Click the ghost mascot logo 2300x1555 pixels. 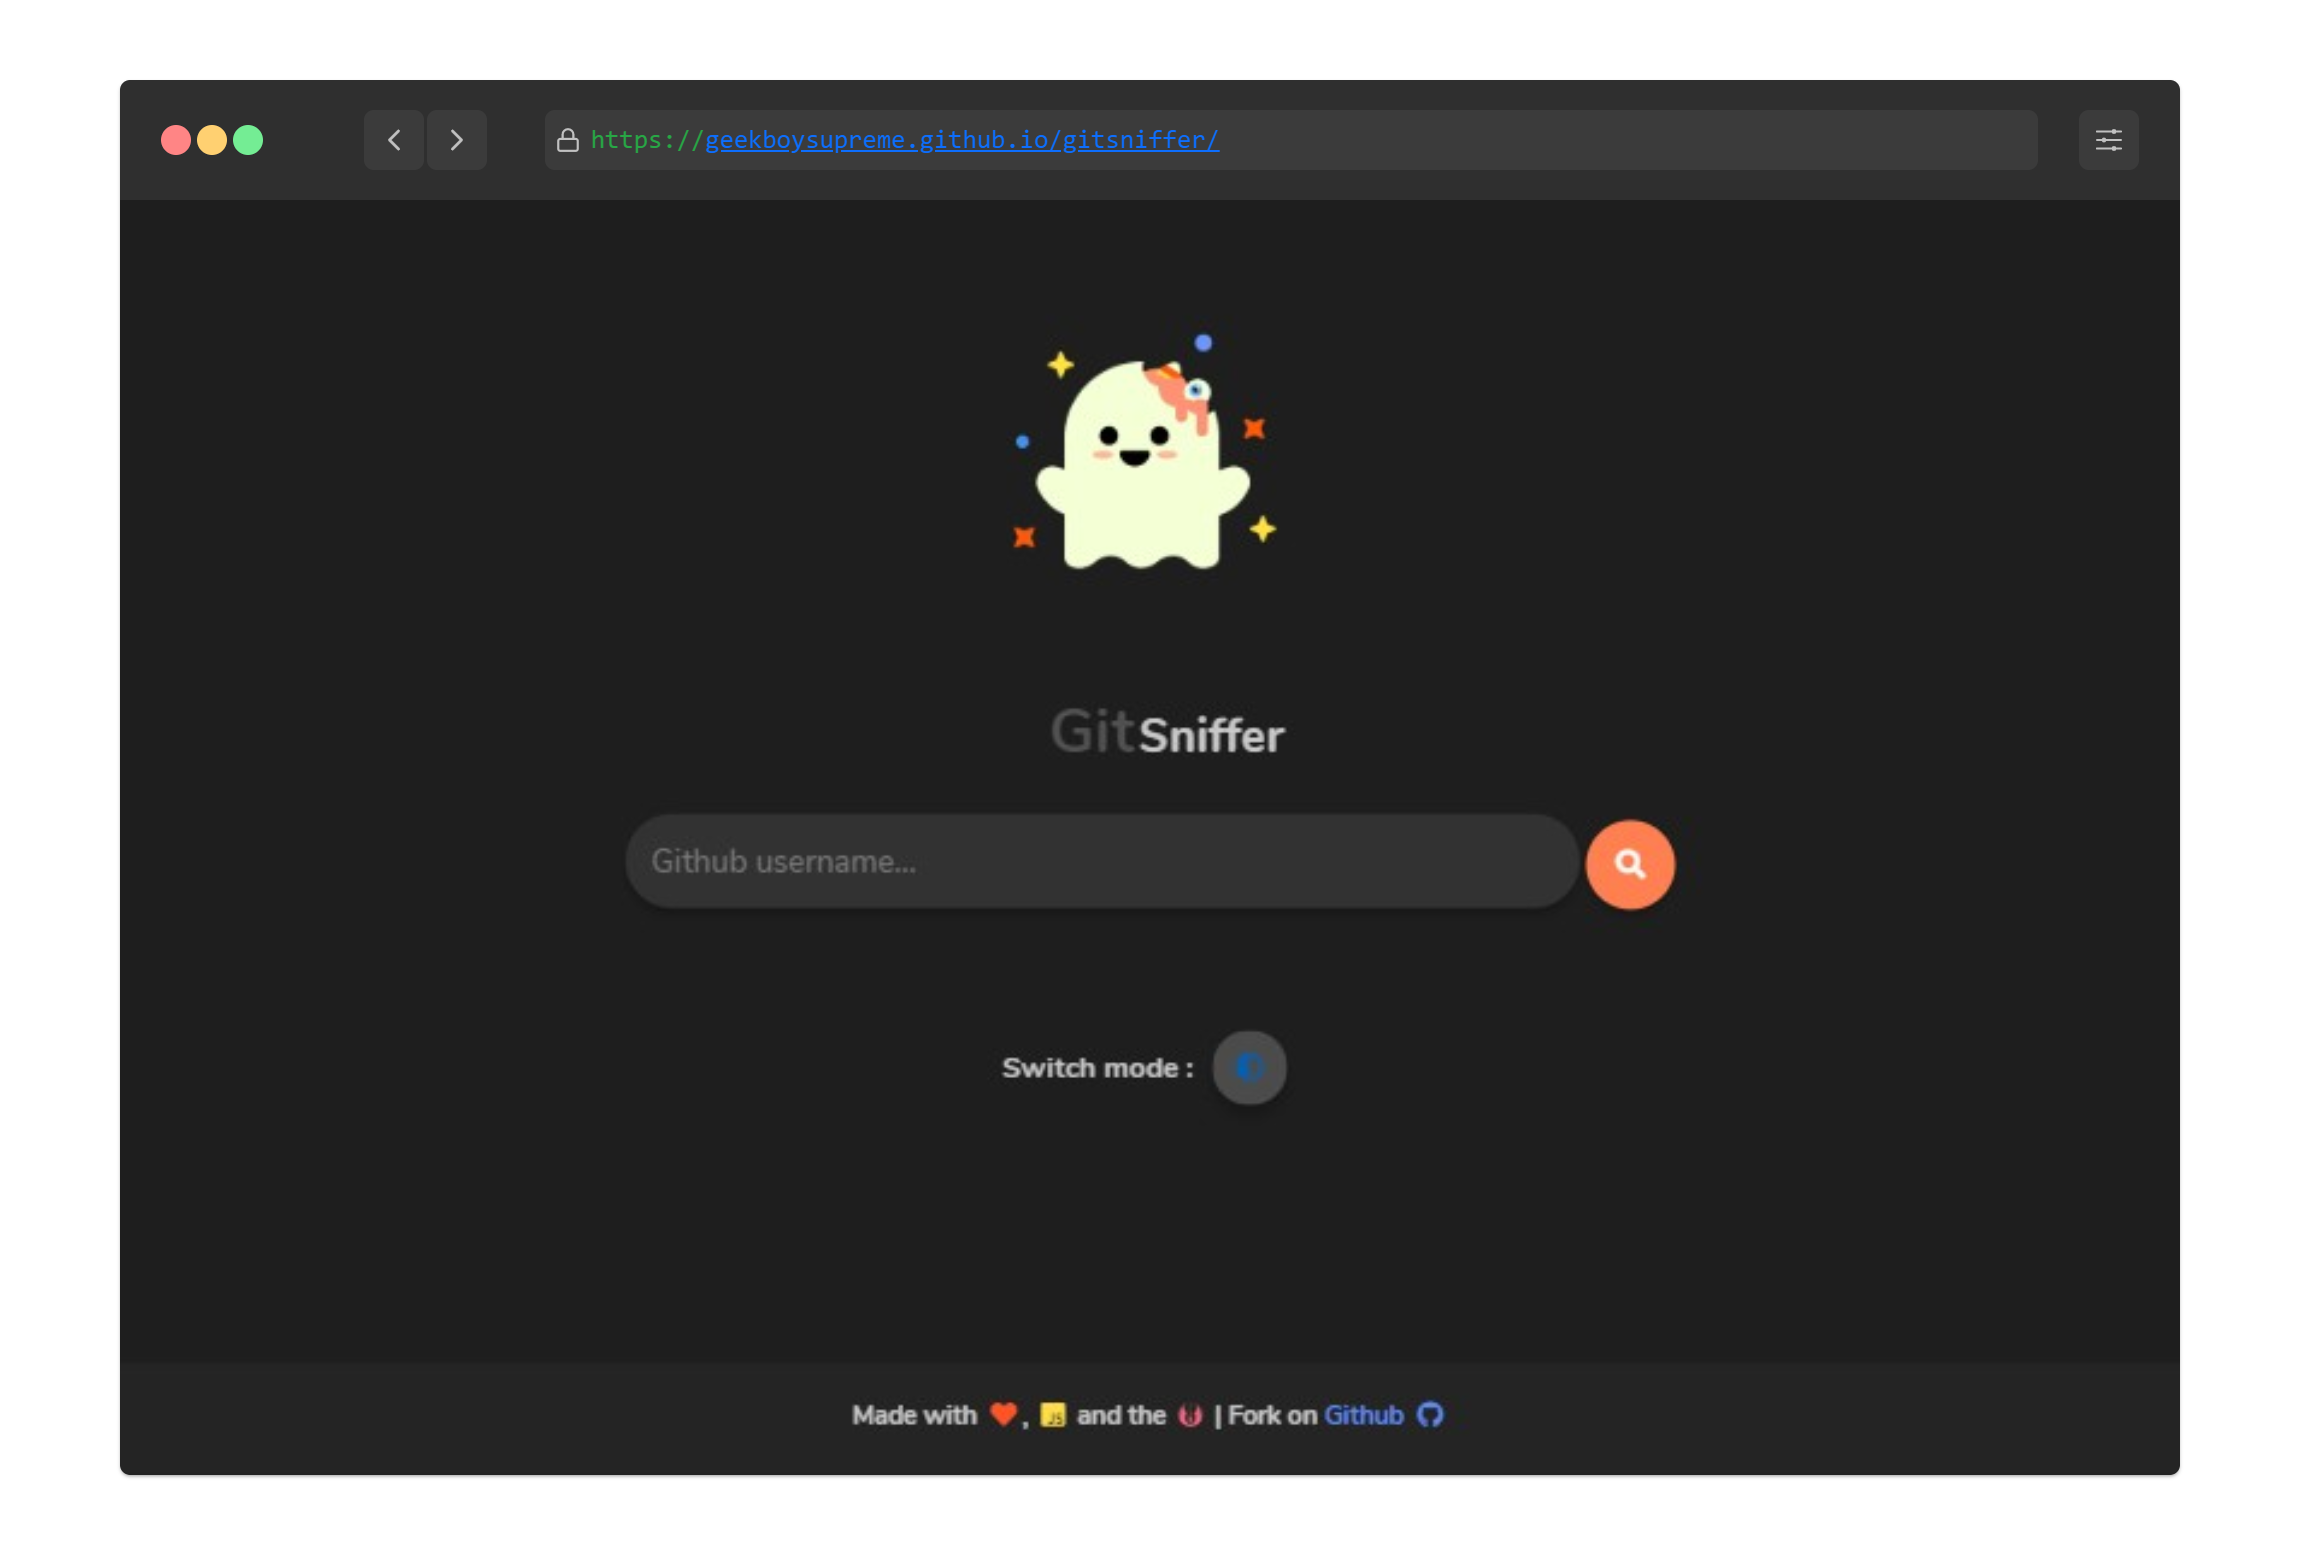point(1144,453)
